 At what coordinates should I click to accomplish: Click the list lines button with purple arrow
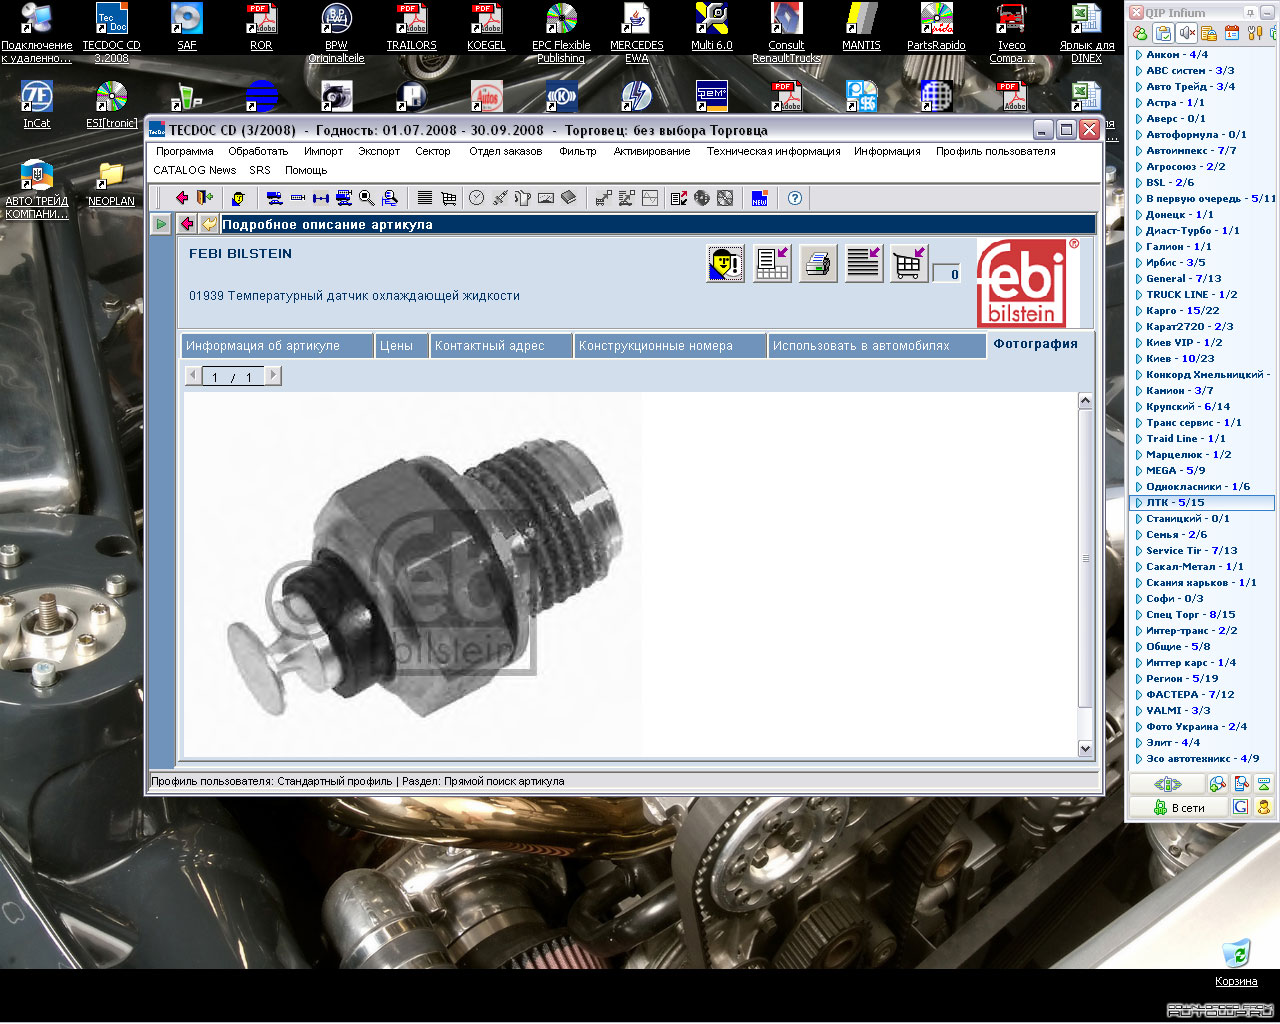pyautogui.click(x=864, y=263)
